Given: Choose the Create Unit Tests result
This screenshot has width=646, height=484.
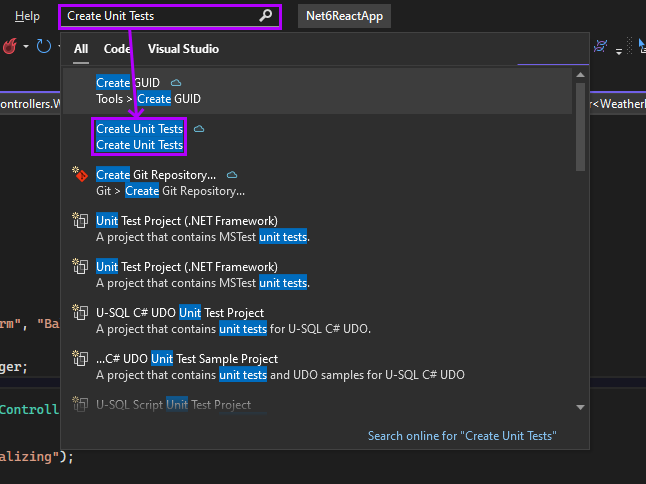Looking at the screenshot, I should click(x=317, y=137).
